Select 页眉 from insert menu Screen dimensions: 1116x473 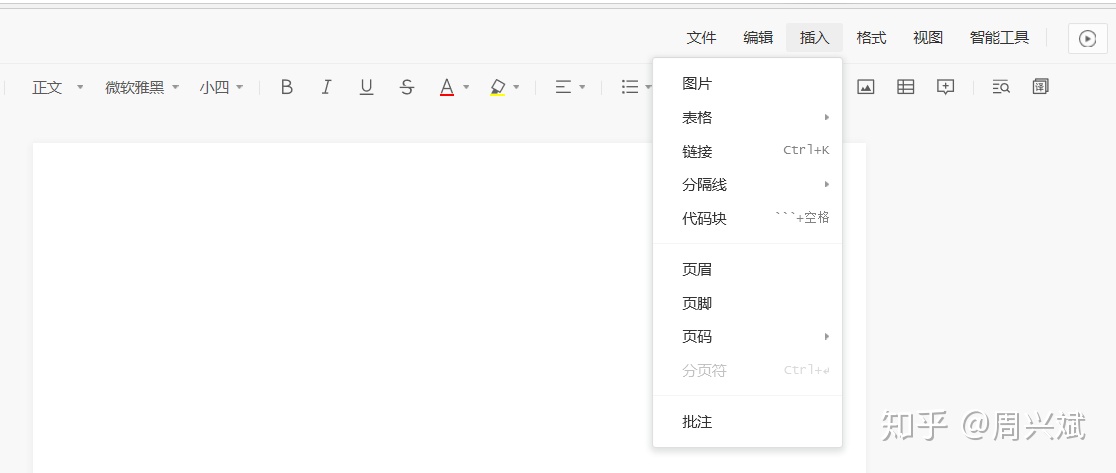[747, 270]
